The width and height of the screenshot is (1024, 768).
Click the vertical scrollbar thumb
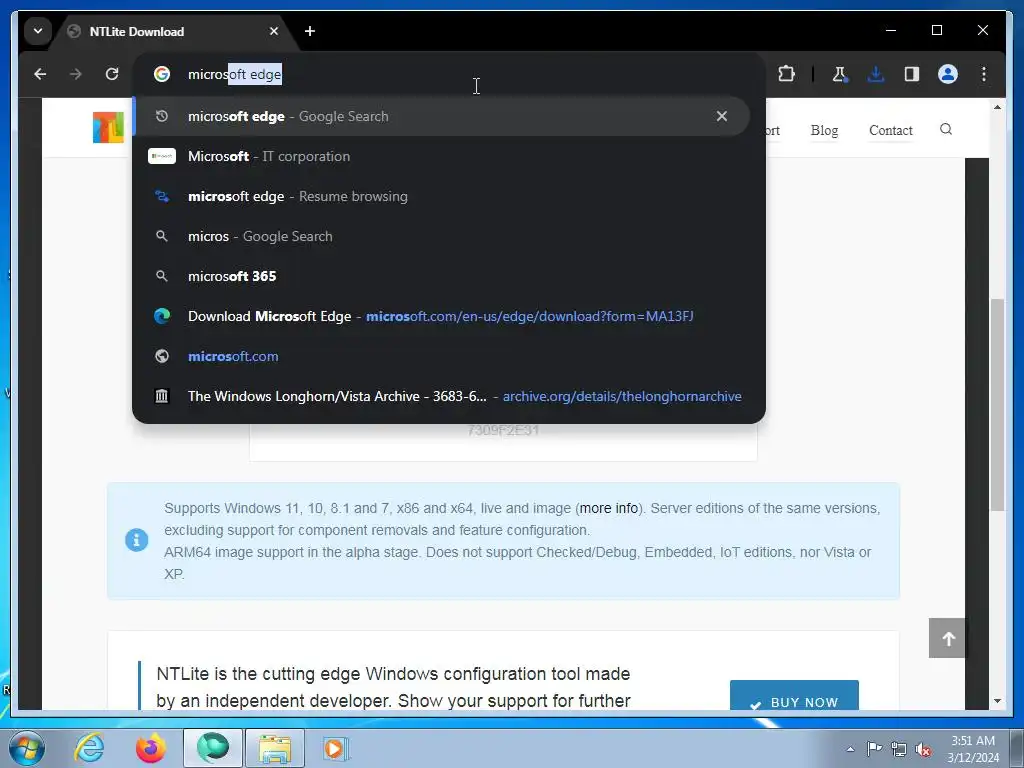coord(997,405)
